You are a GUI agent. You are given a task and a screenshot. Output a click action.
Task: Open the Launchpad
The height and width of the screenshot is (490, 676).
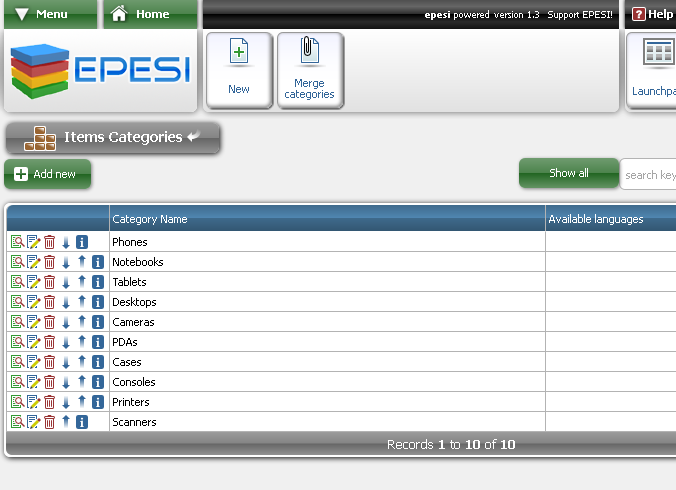[x=655, y=69]
